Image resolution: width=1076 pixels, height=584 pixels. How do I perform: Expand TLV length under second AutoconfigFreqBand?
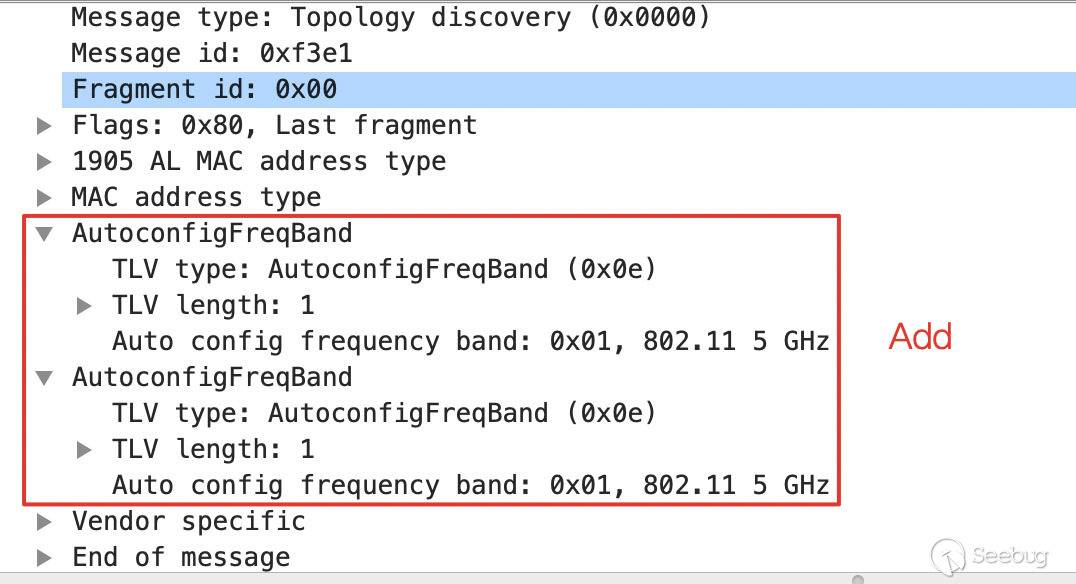coord(84,450)
